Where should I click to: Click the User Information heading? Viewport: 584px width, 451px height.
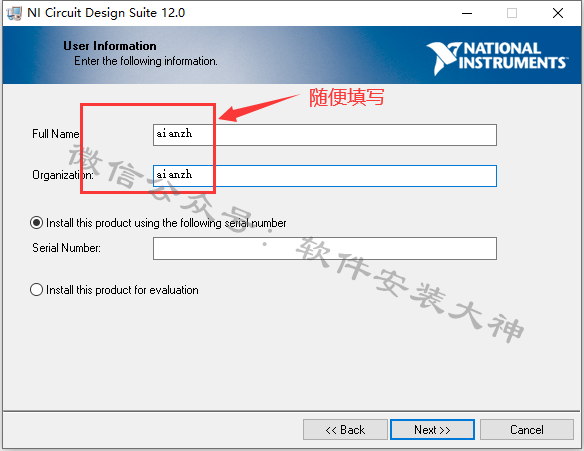(x=110, y=46)
